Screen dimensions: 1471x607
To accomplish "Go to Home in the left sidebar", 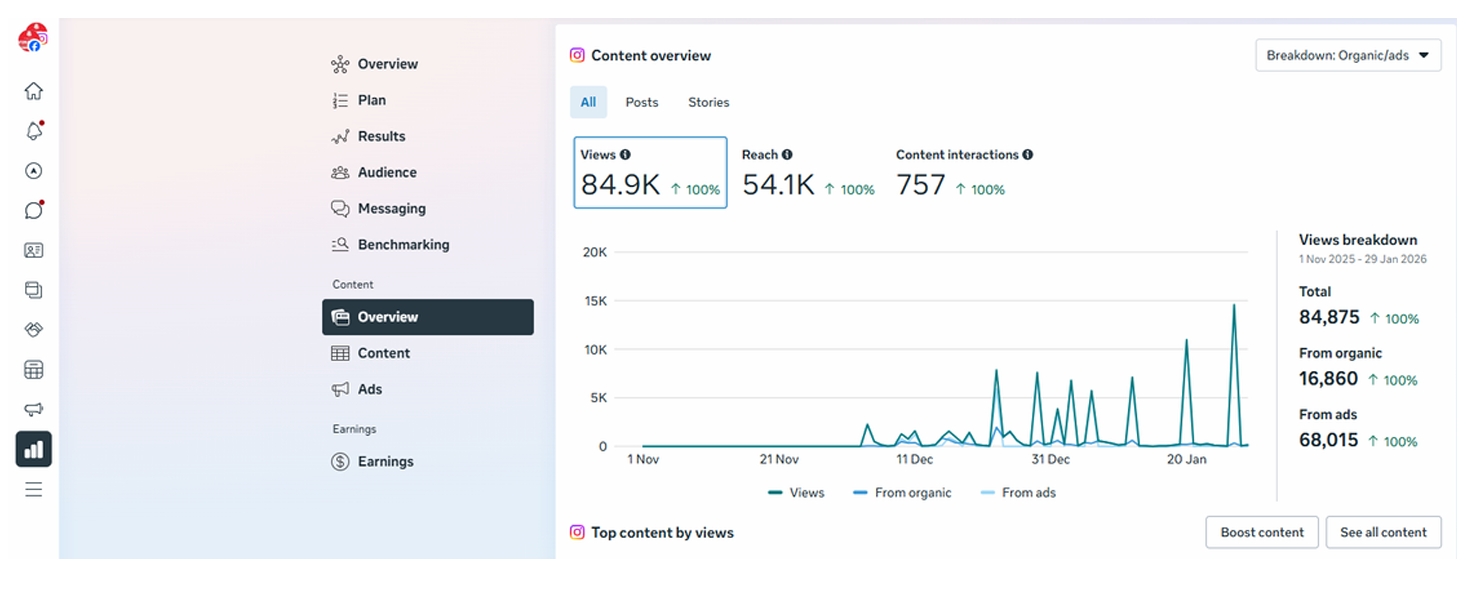I will point(33,91).
